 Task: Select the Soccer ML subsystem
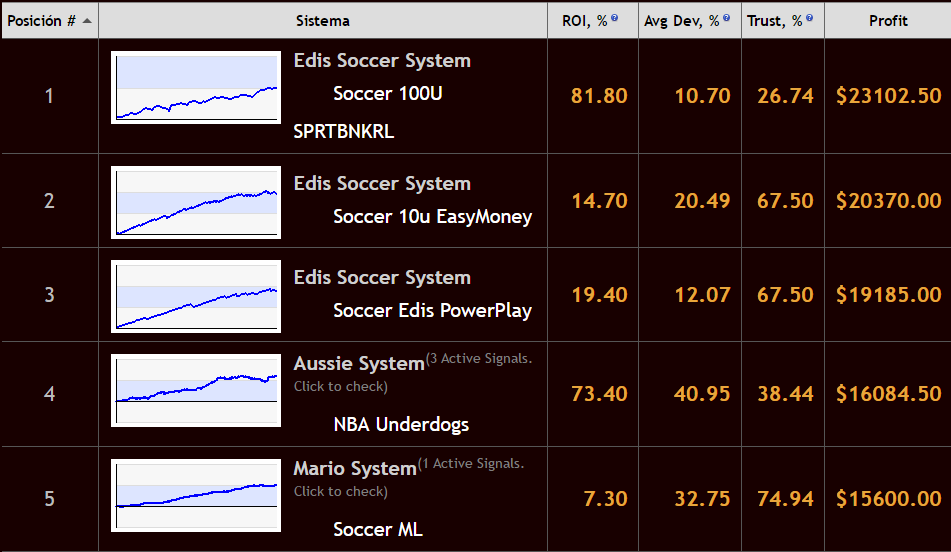tap(378, 530)
